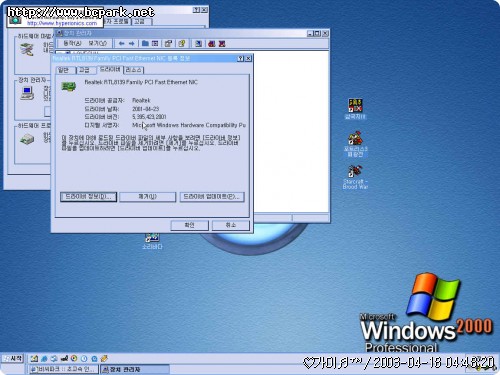Open the 동작(A) menu in Device Manager

tap(72, 43)
